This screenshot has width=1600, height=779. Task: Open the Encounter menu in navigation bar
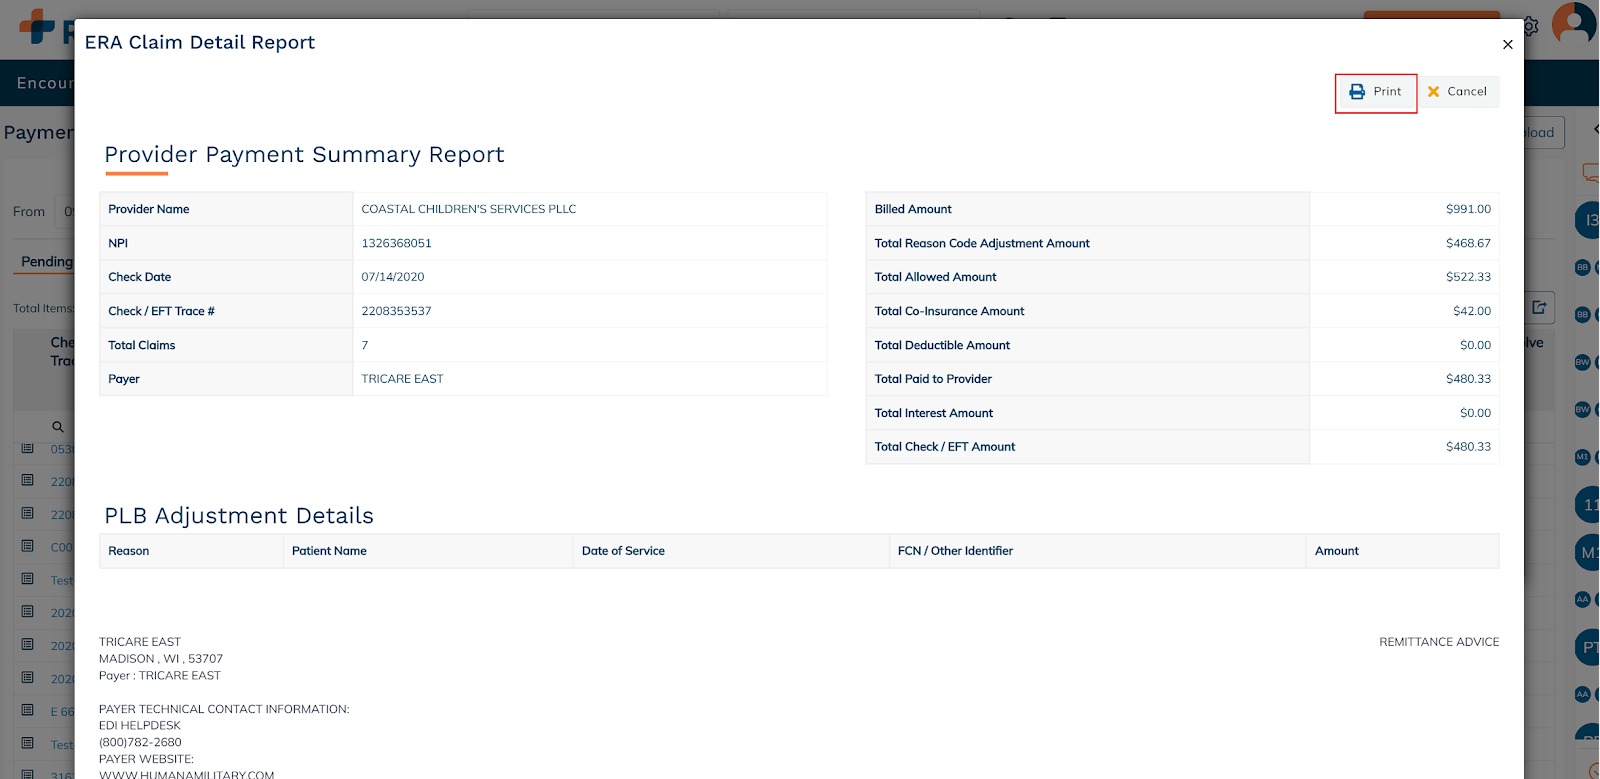[45, 83]
